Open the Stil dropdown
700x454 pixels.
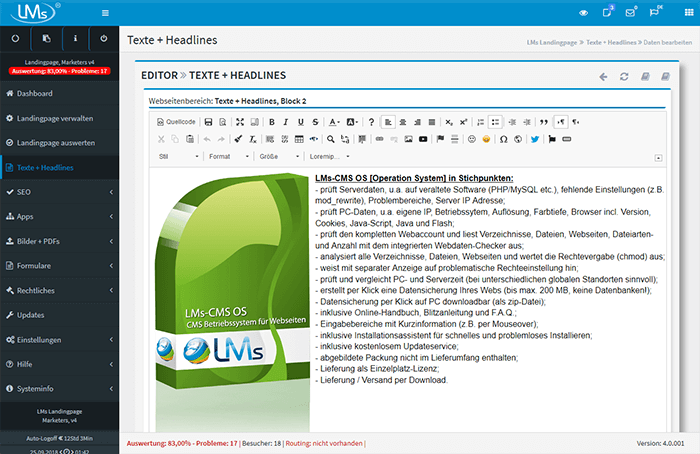coord(178,156)
